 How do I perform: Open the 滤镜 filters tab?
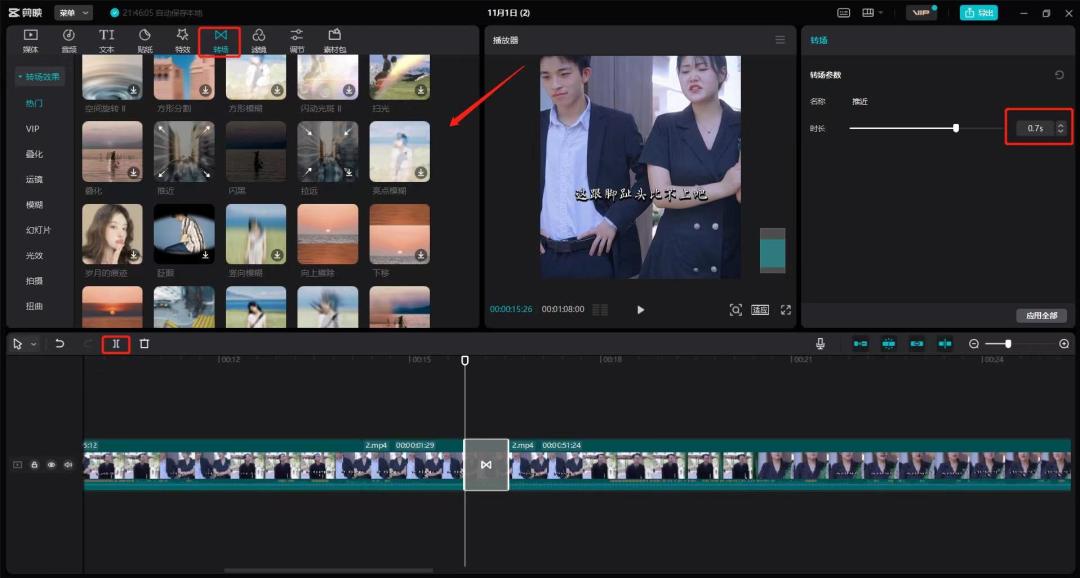258,41
